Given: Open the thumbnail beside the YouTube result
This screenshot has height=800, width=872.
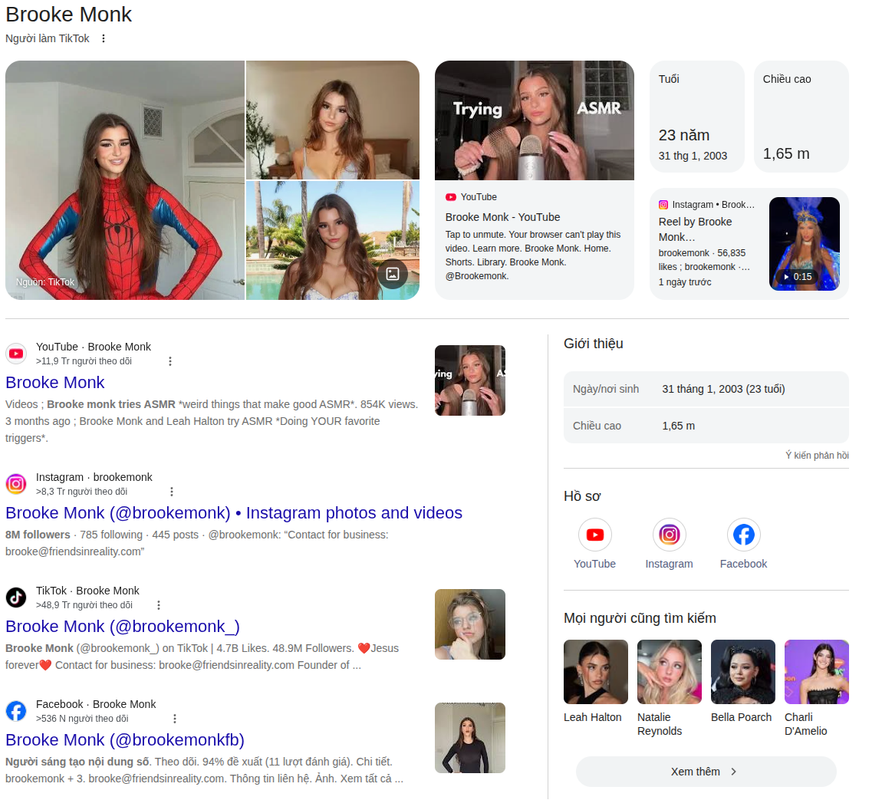Looking at the screenshot, I should point(470,380).
